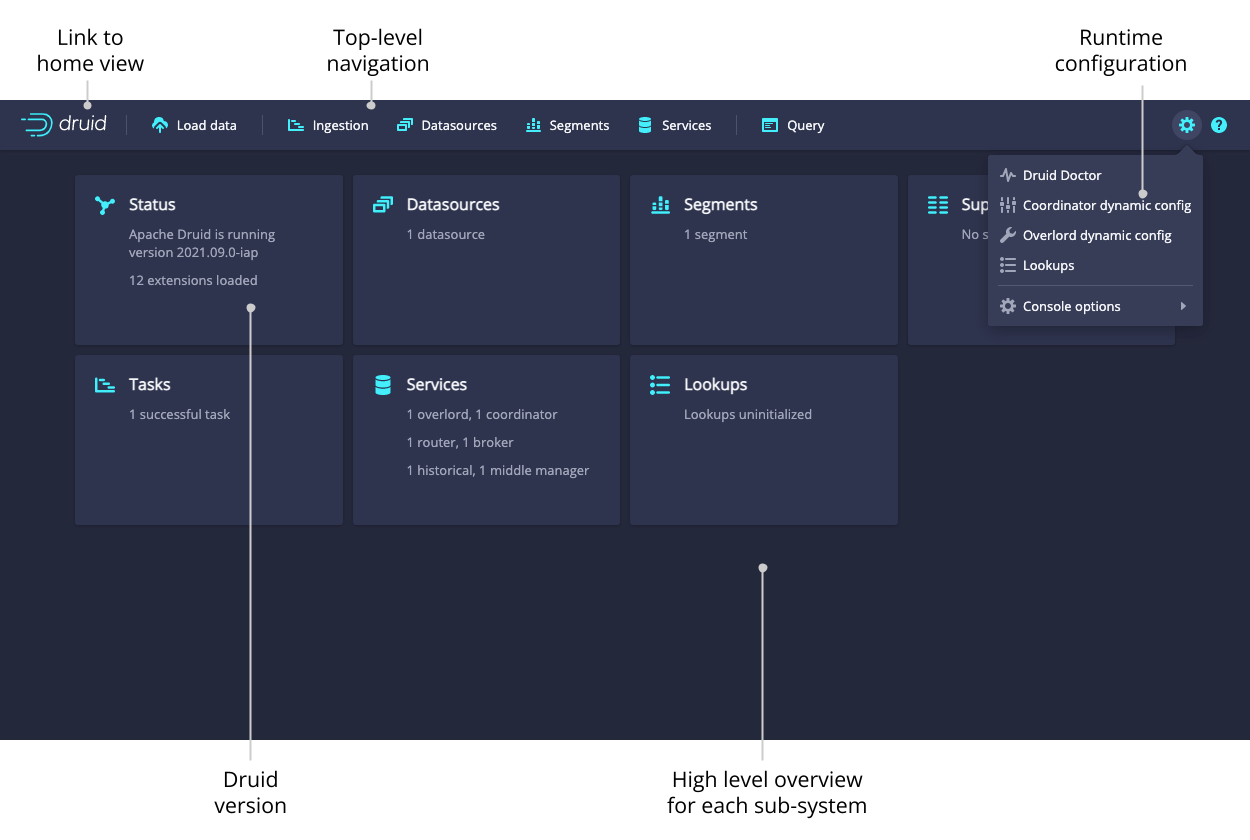Open the settings gear icon
The image size is (1250, 840).
1186,125
